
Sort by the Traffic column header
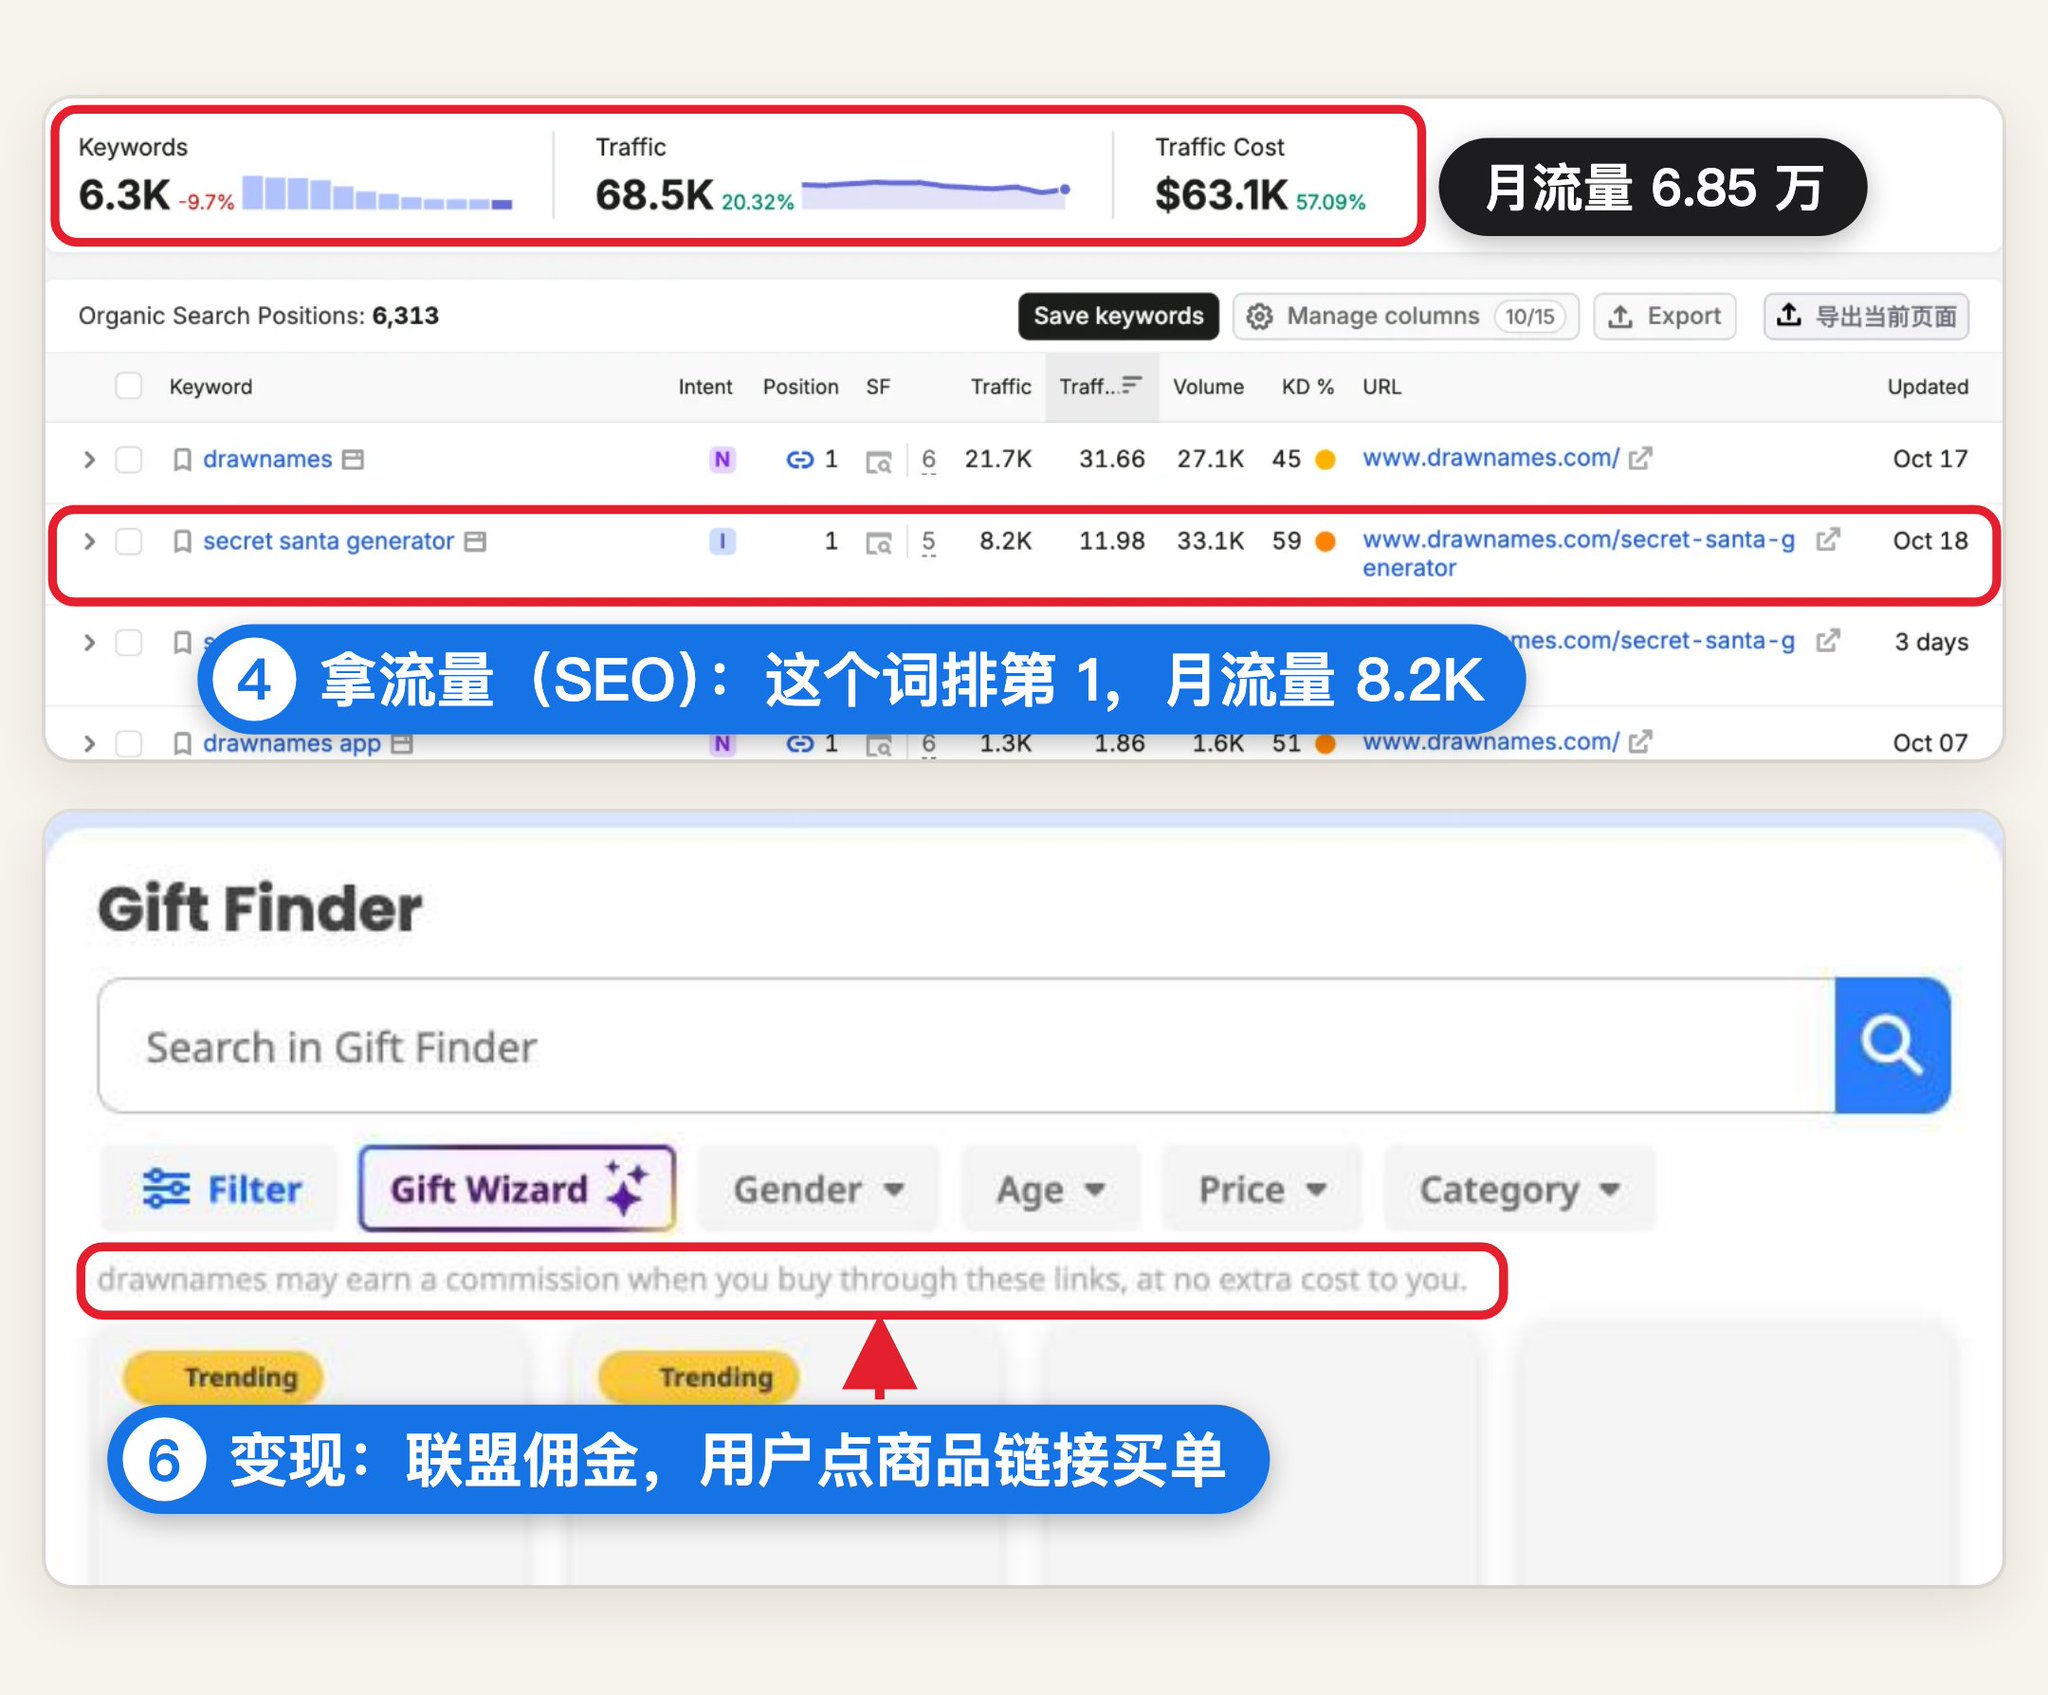point(1000,386)
